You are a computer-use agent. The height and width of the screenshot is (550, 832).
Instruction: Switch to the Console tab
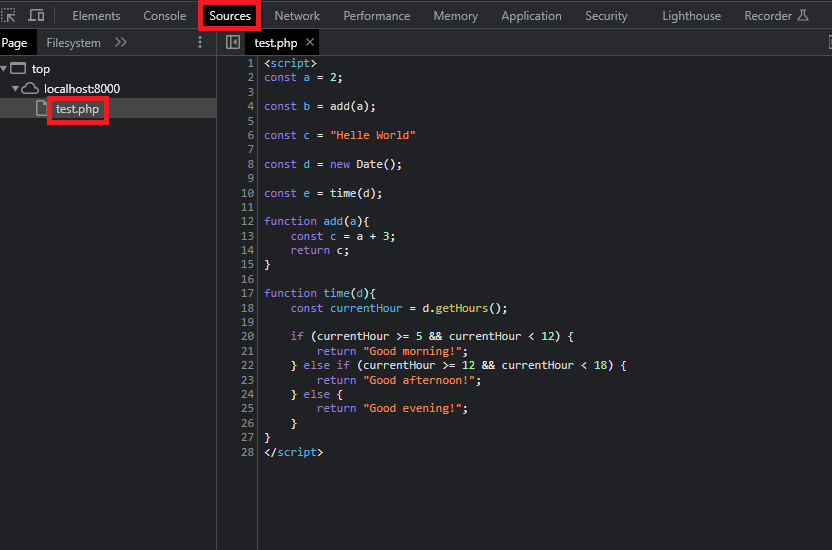164,16
